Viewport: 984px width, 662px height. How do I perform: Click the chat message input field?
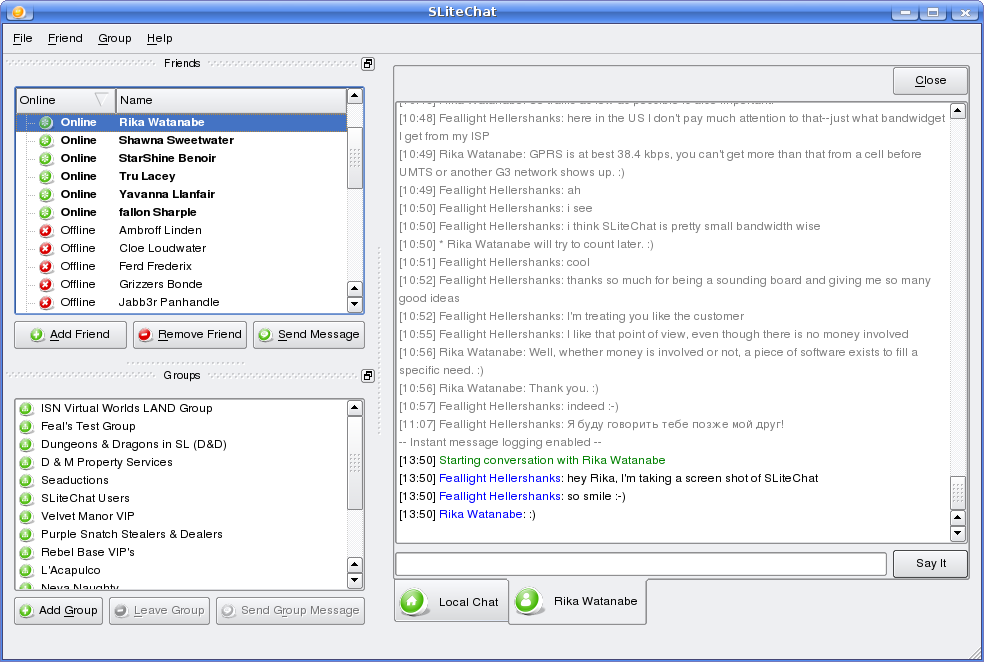pyautogui.click(x=641, y=564)
